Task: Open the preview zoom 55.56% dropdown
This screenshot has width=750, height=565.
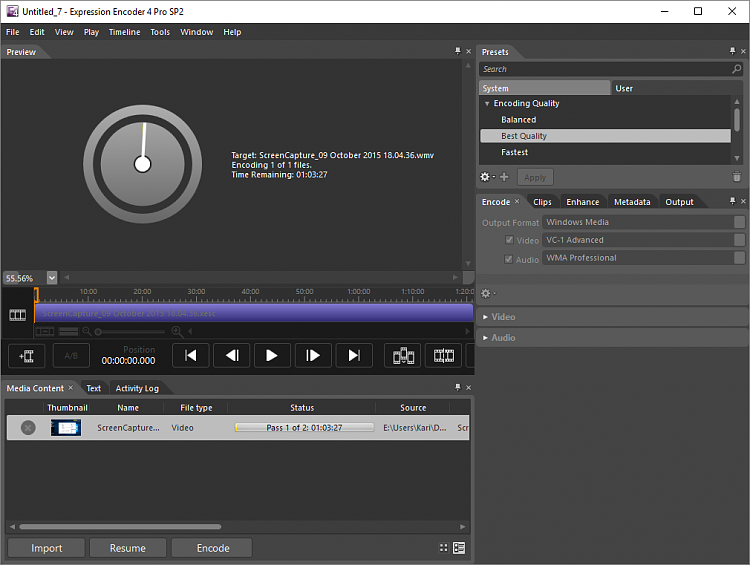Action: point(52,277)
